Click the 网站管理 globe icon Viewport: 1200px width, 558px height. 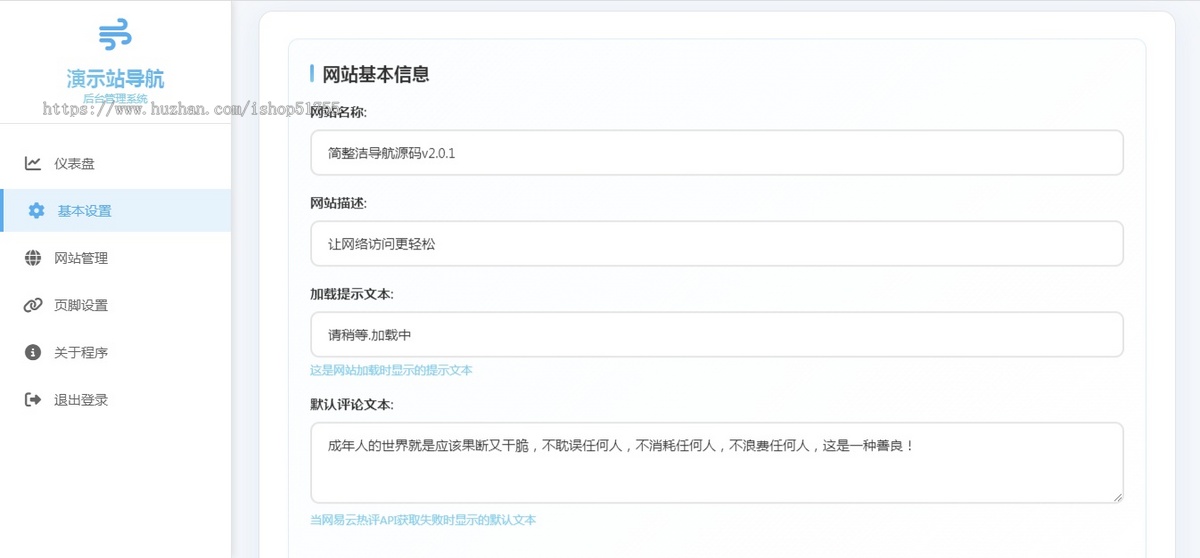pyautogui.click(x=33, y=258)
